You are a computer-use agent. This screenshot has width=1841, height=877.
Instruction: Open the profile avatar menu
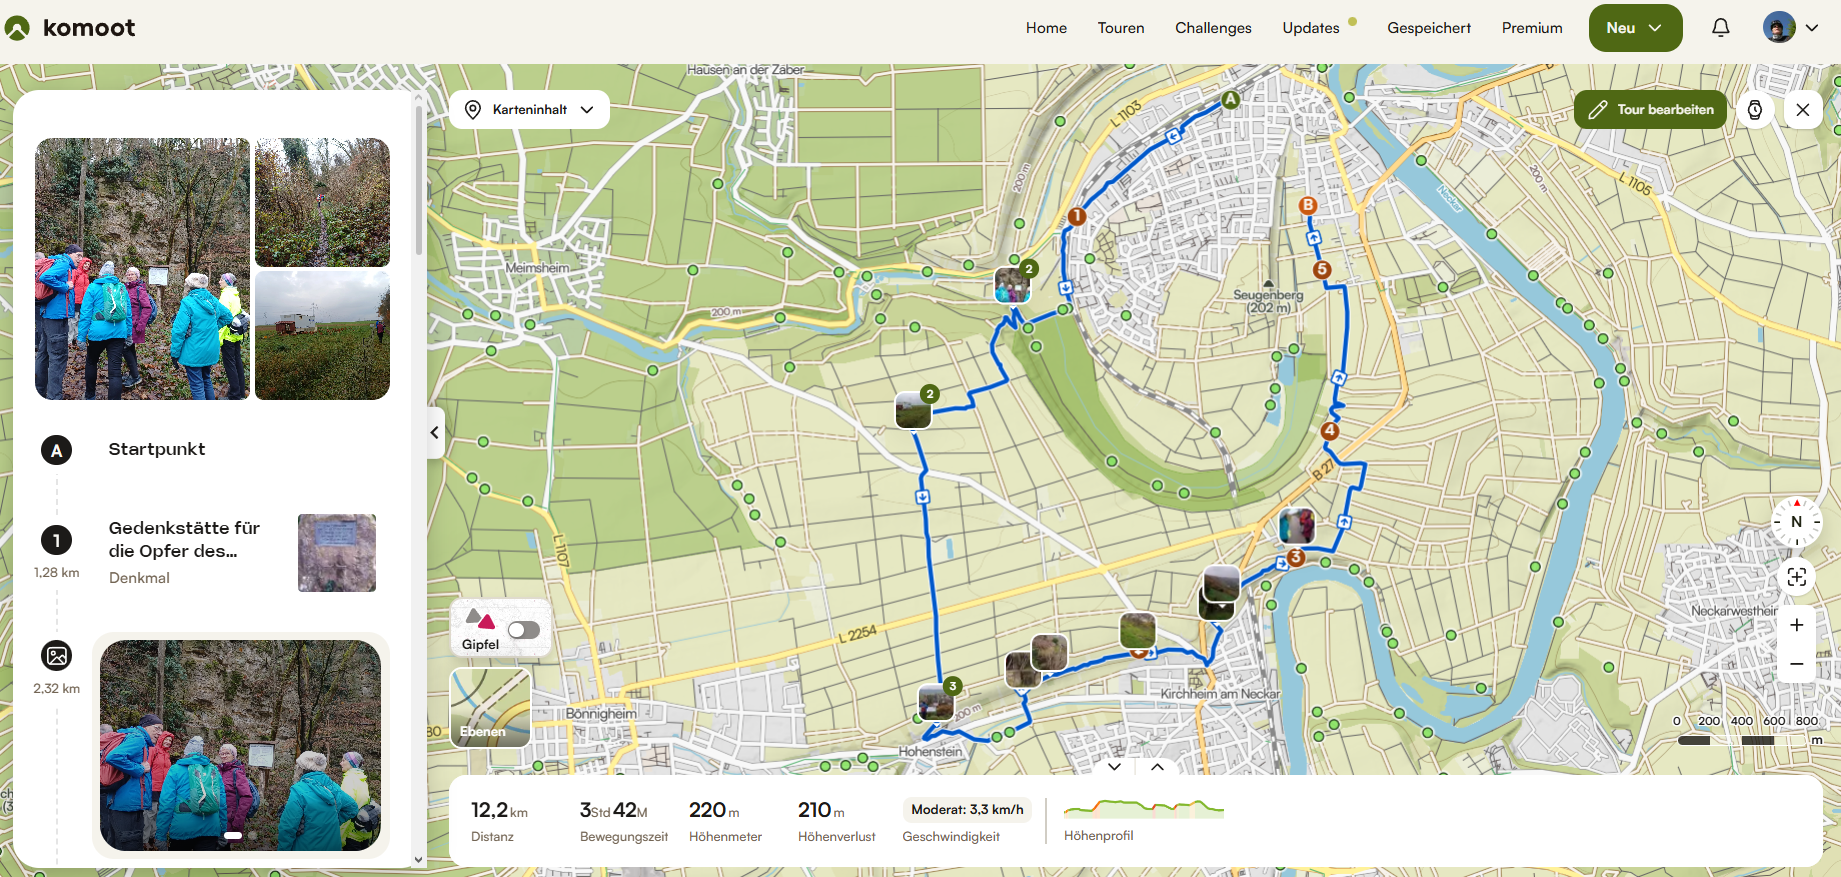coord(1790,28)
